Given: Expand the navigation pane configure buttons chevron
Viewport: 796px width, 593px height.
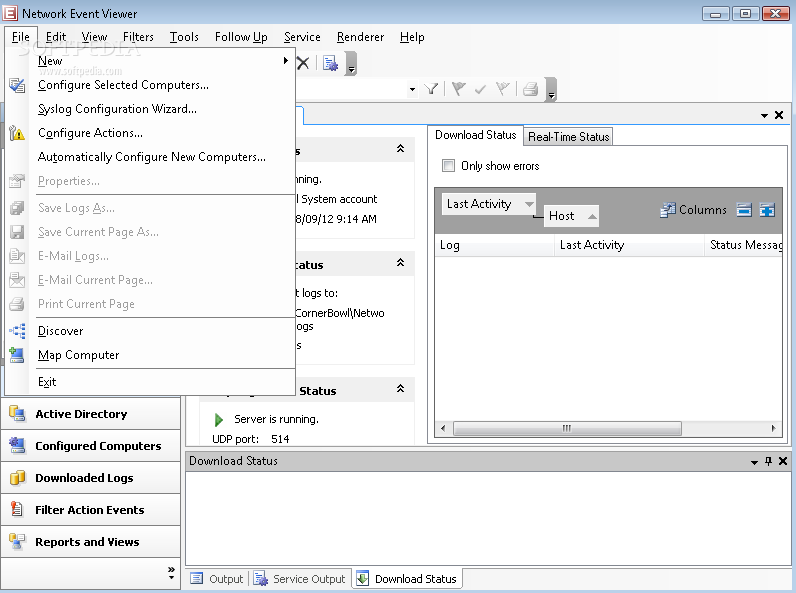Looking at the screenshot, I should pos(171,573).
